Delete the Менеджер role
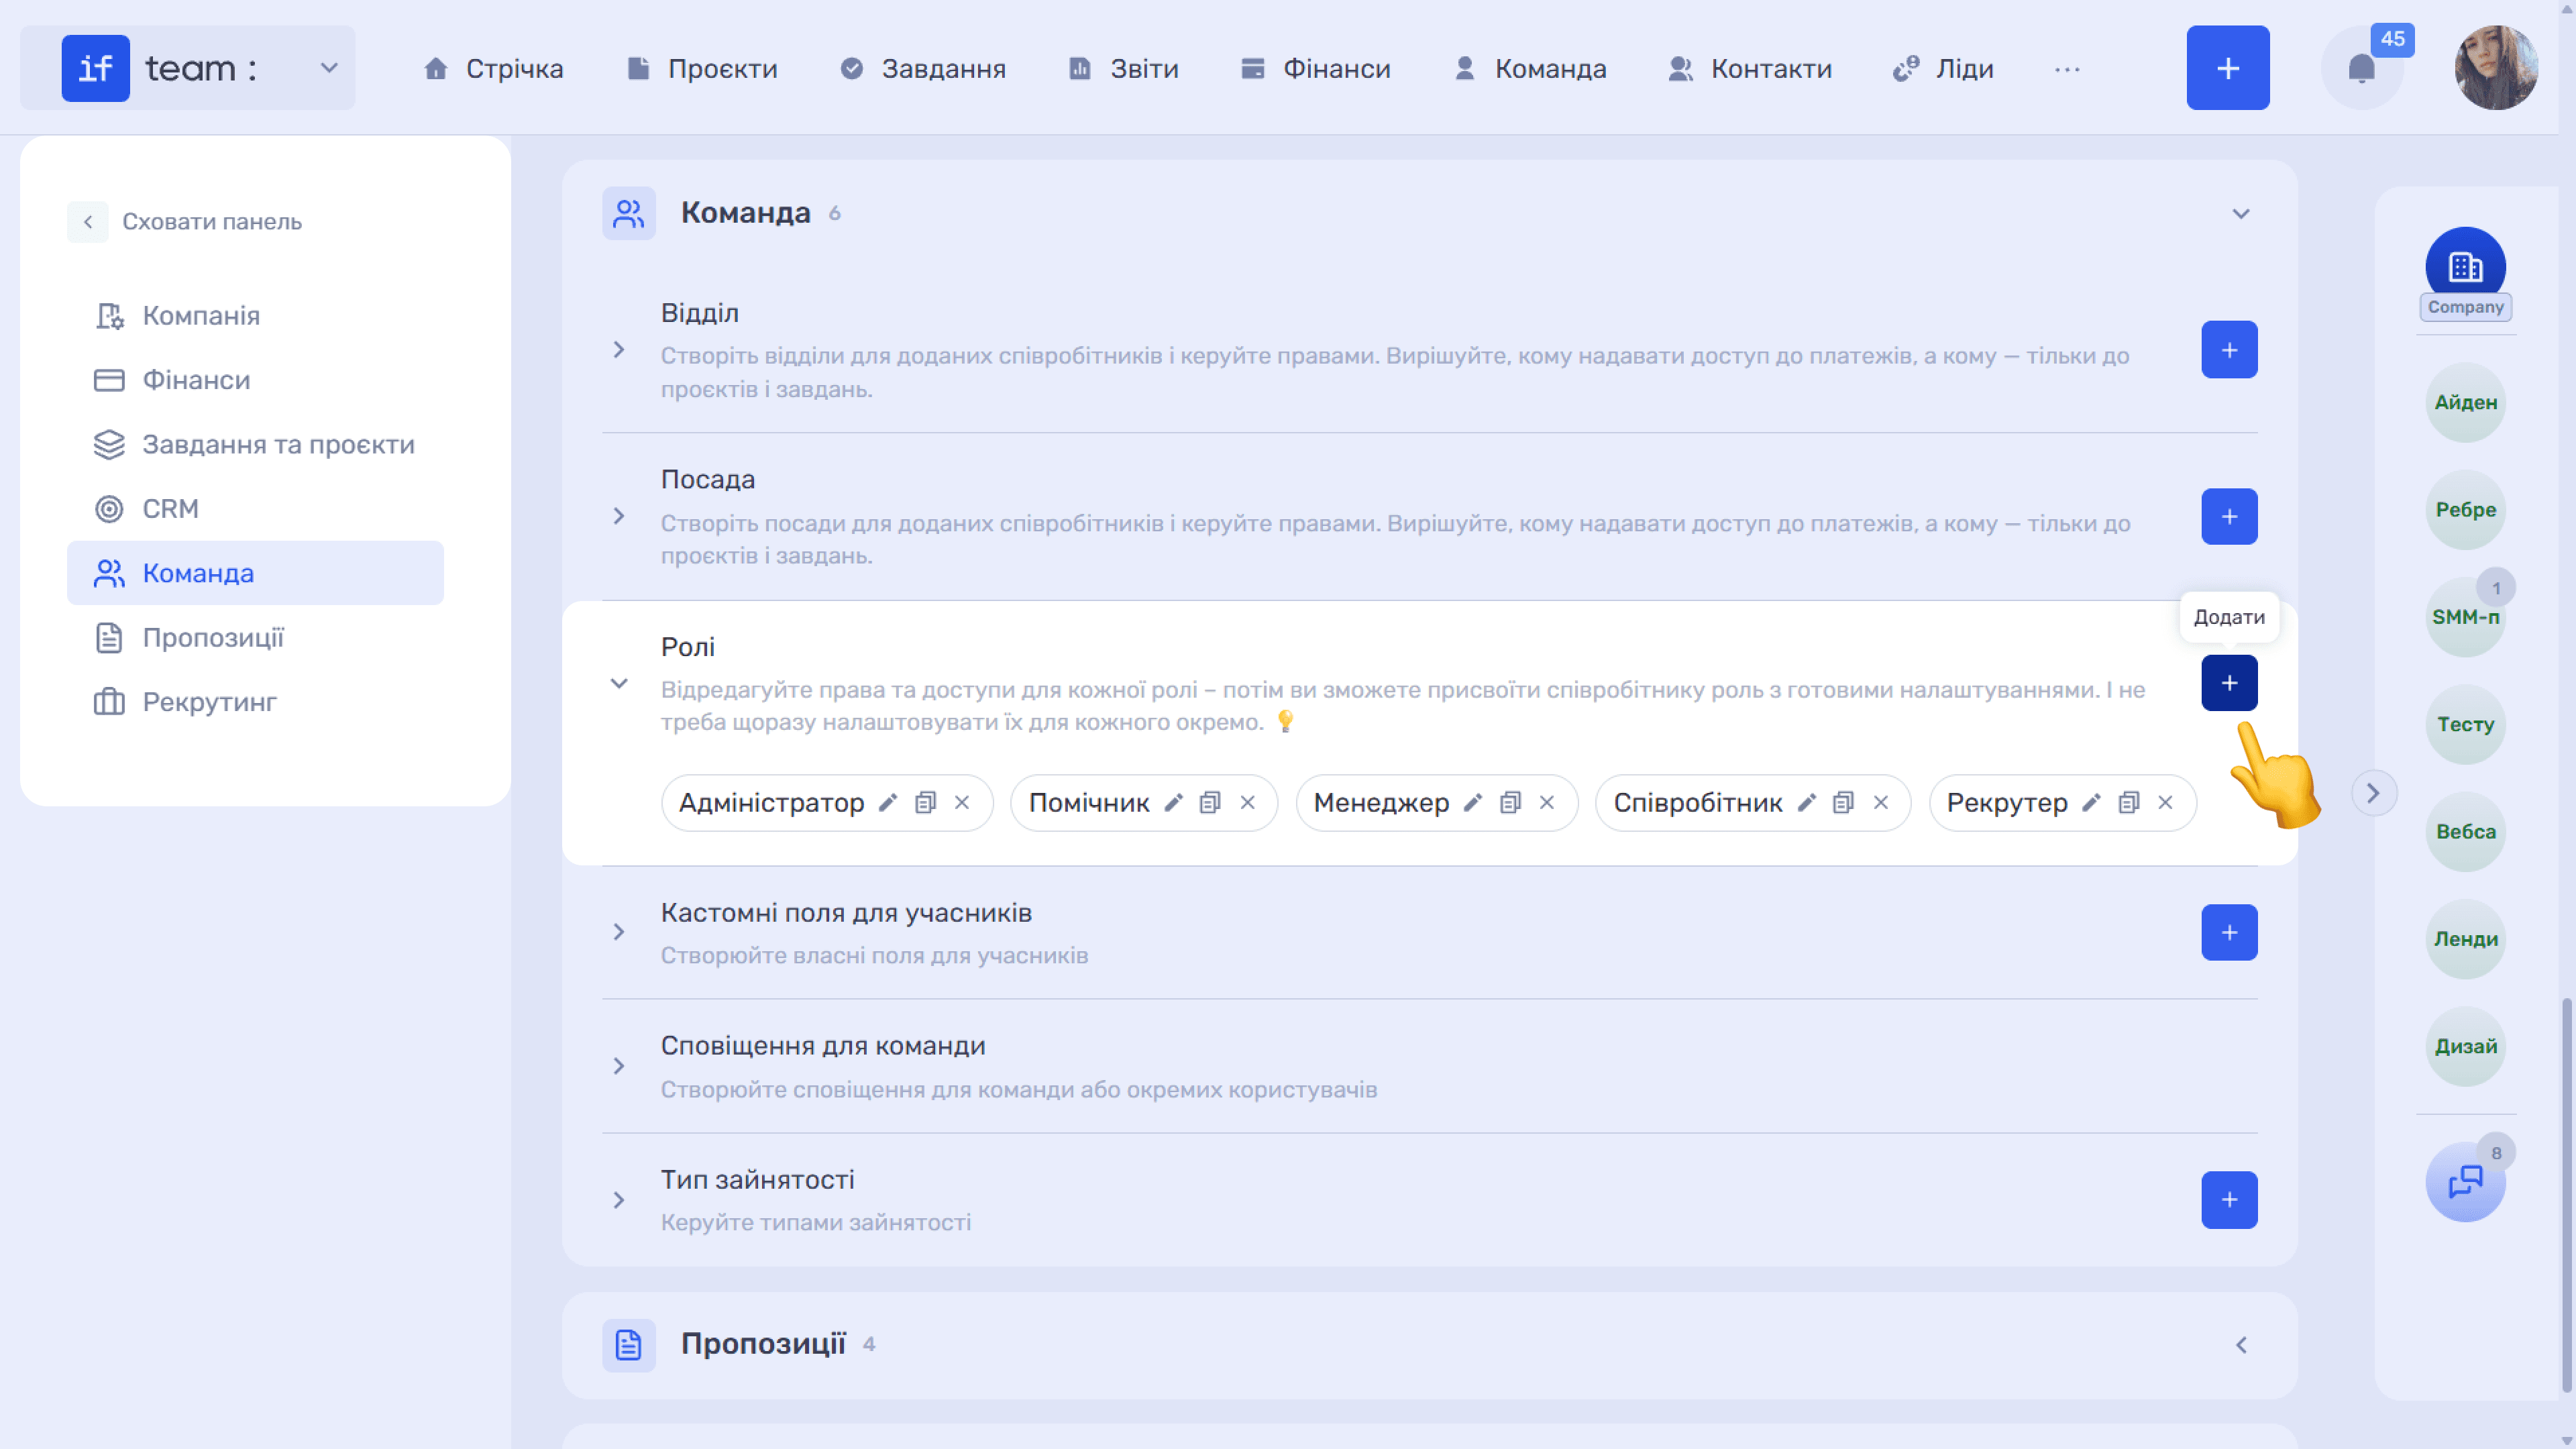The width and height of the screenshot is (2576, 1449). pos(1547,803)
